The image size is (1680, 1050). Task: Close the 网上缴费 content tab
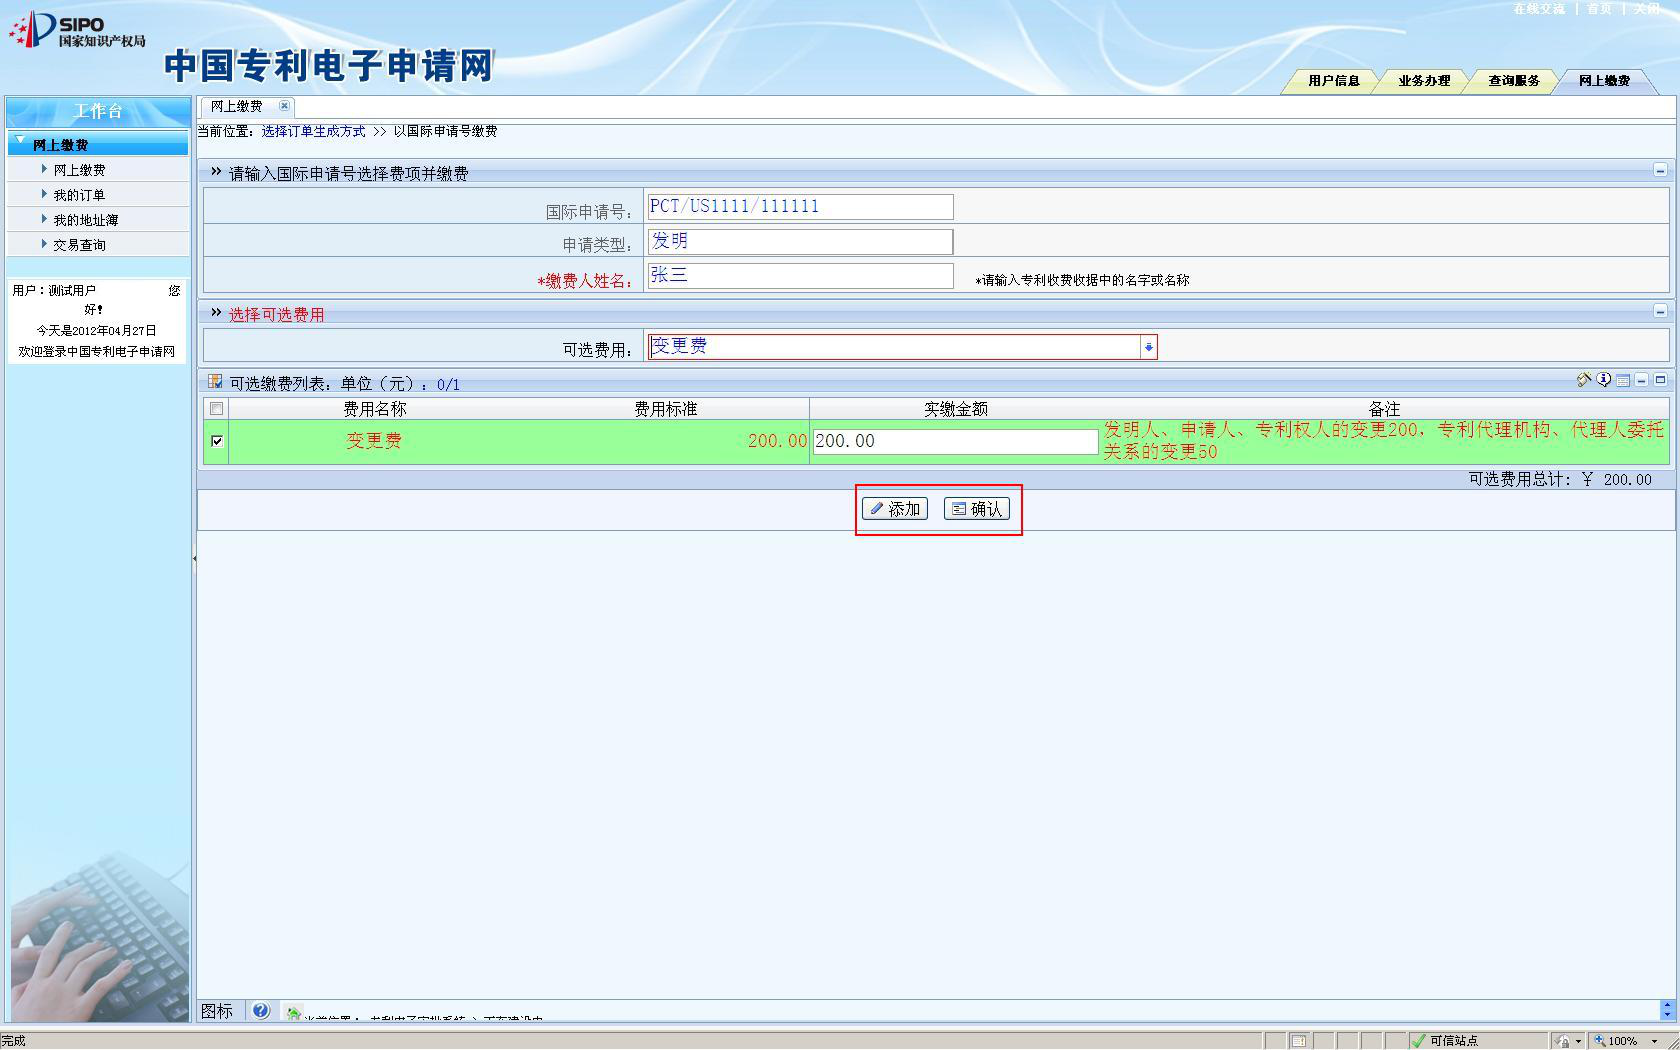284,106
